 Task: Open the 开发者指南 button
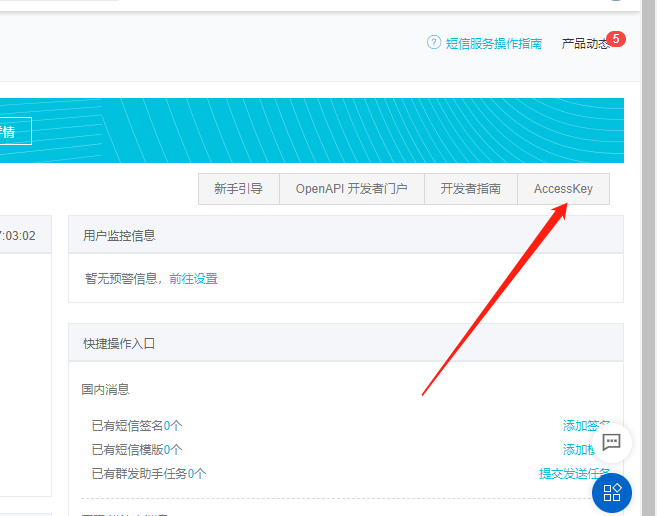[x=471, y=189]
